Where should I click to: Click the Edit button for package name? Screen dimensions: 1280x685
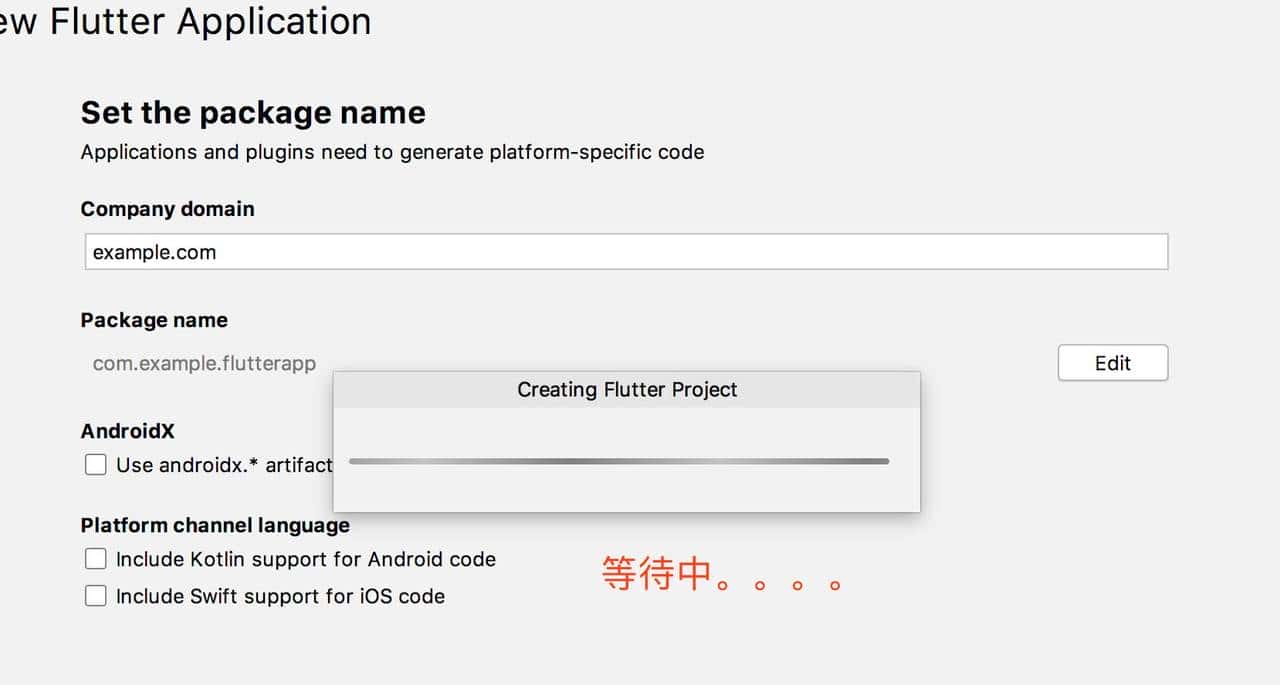pyautogui.click(x=1112, y=362)
